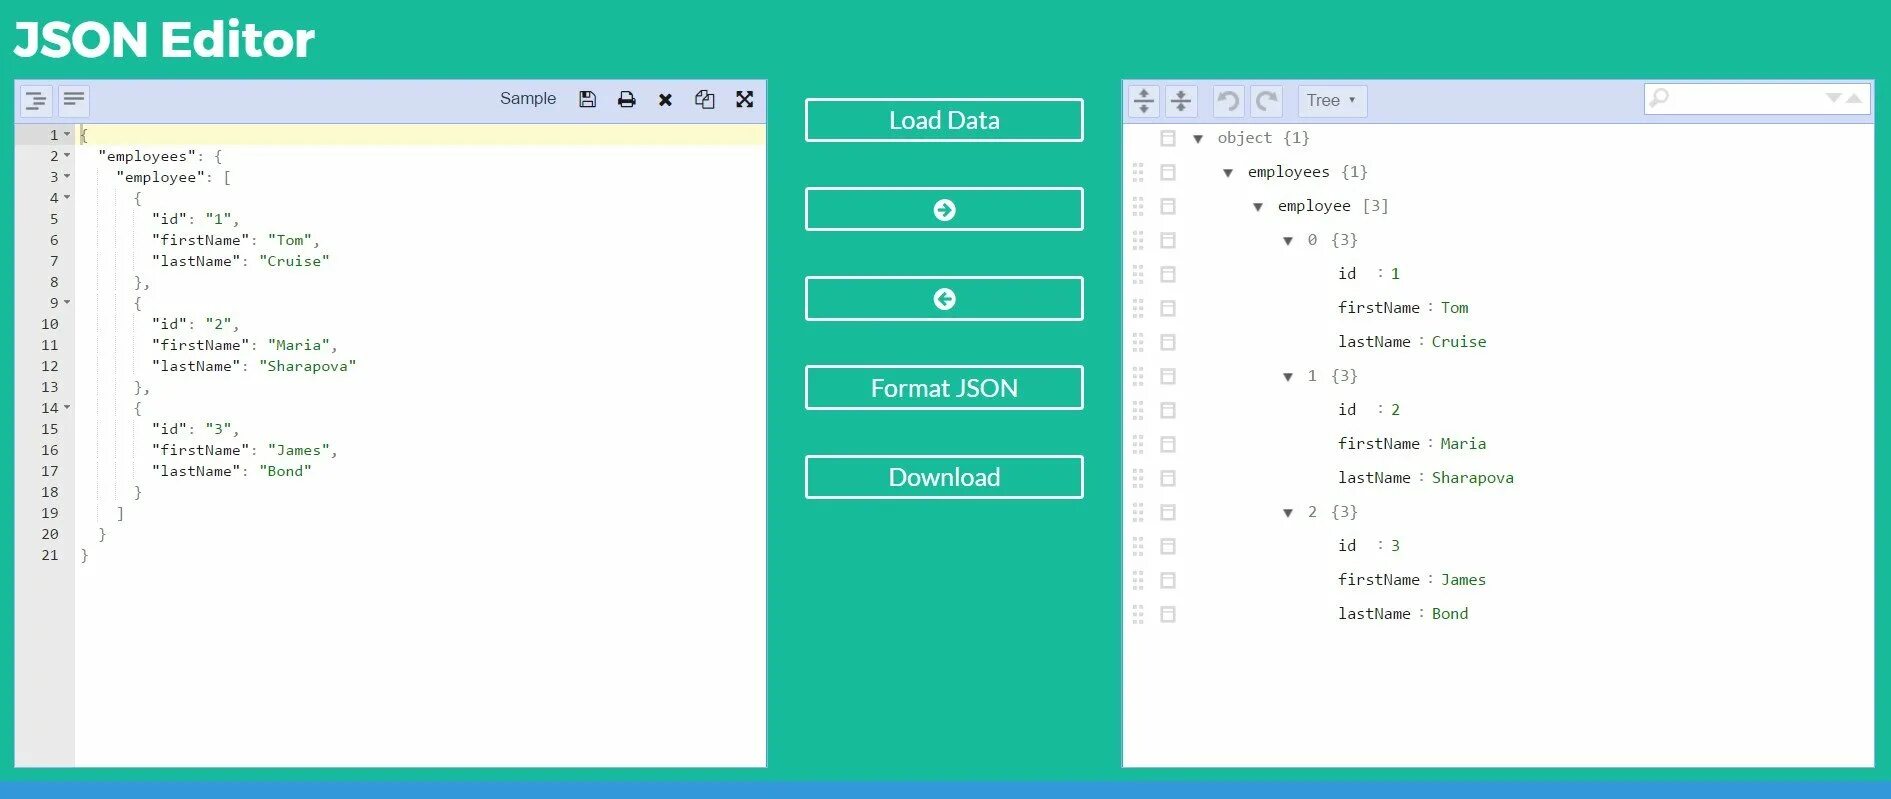
Task: Collapse array item 1 in the tree
Action: pyautogui.click(x=1288, y=377)
